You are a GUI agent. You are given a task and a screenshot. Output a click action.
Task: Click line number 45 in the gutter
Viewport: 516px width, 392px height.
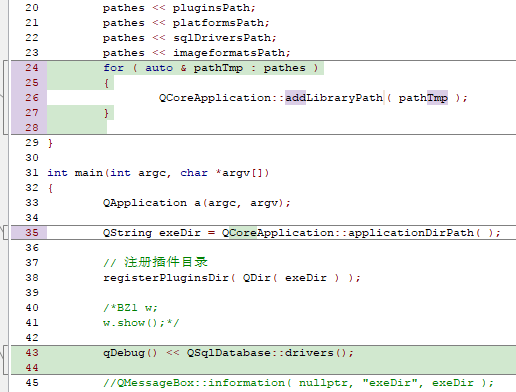[x=32, y=383]
